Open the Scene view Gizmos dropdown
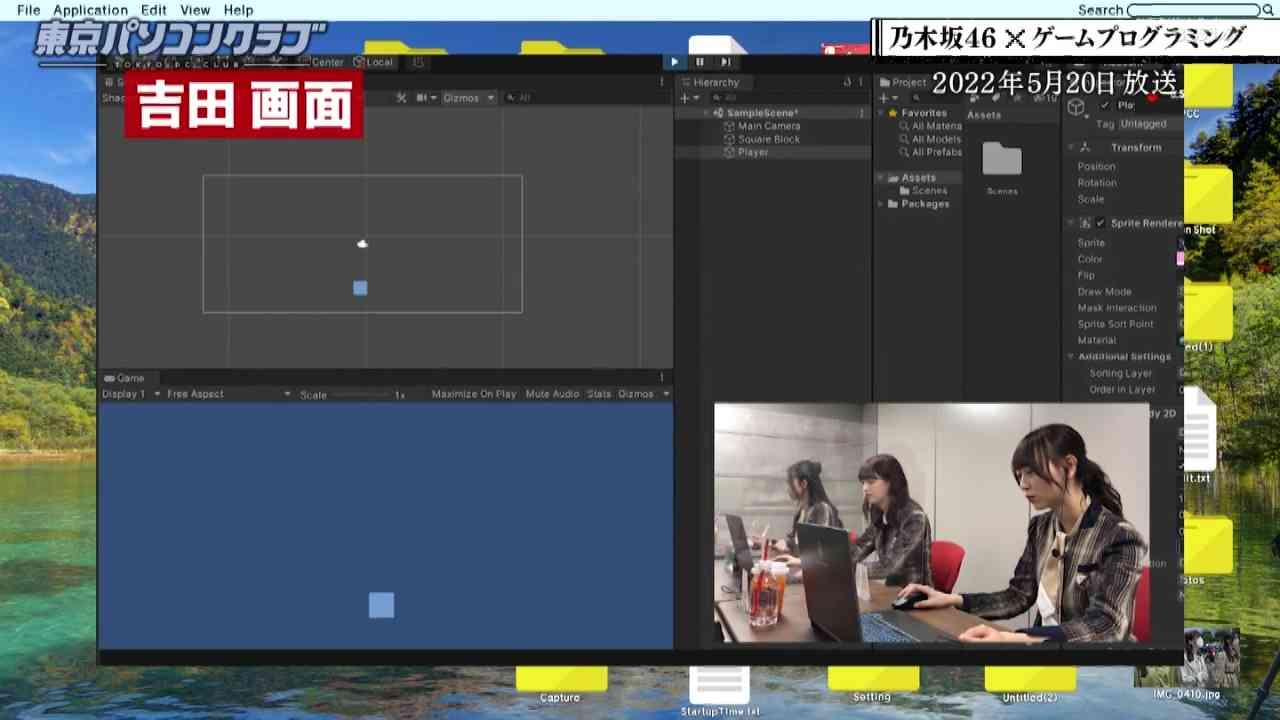The width and height of the screenshot is (1280, 720). coord(468,98)
